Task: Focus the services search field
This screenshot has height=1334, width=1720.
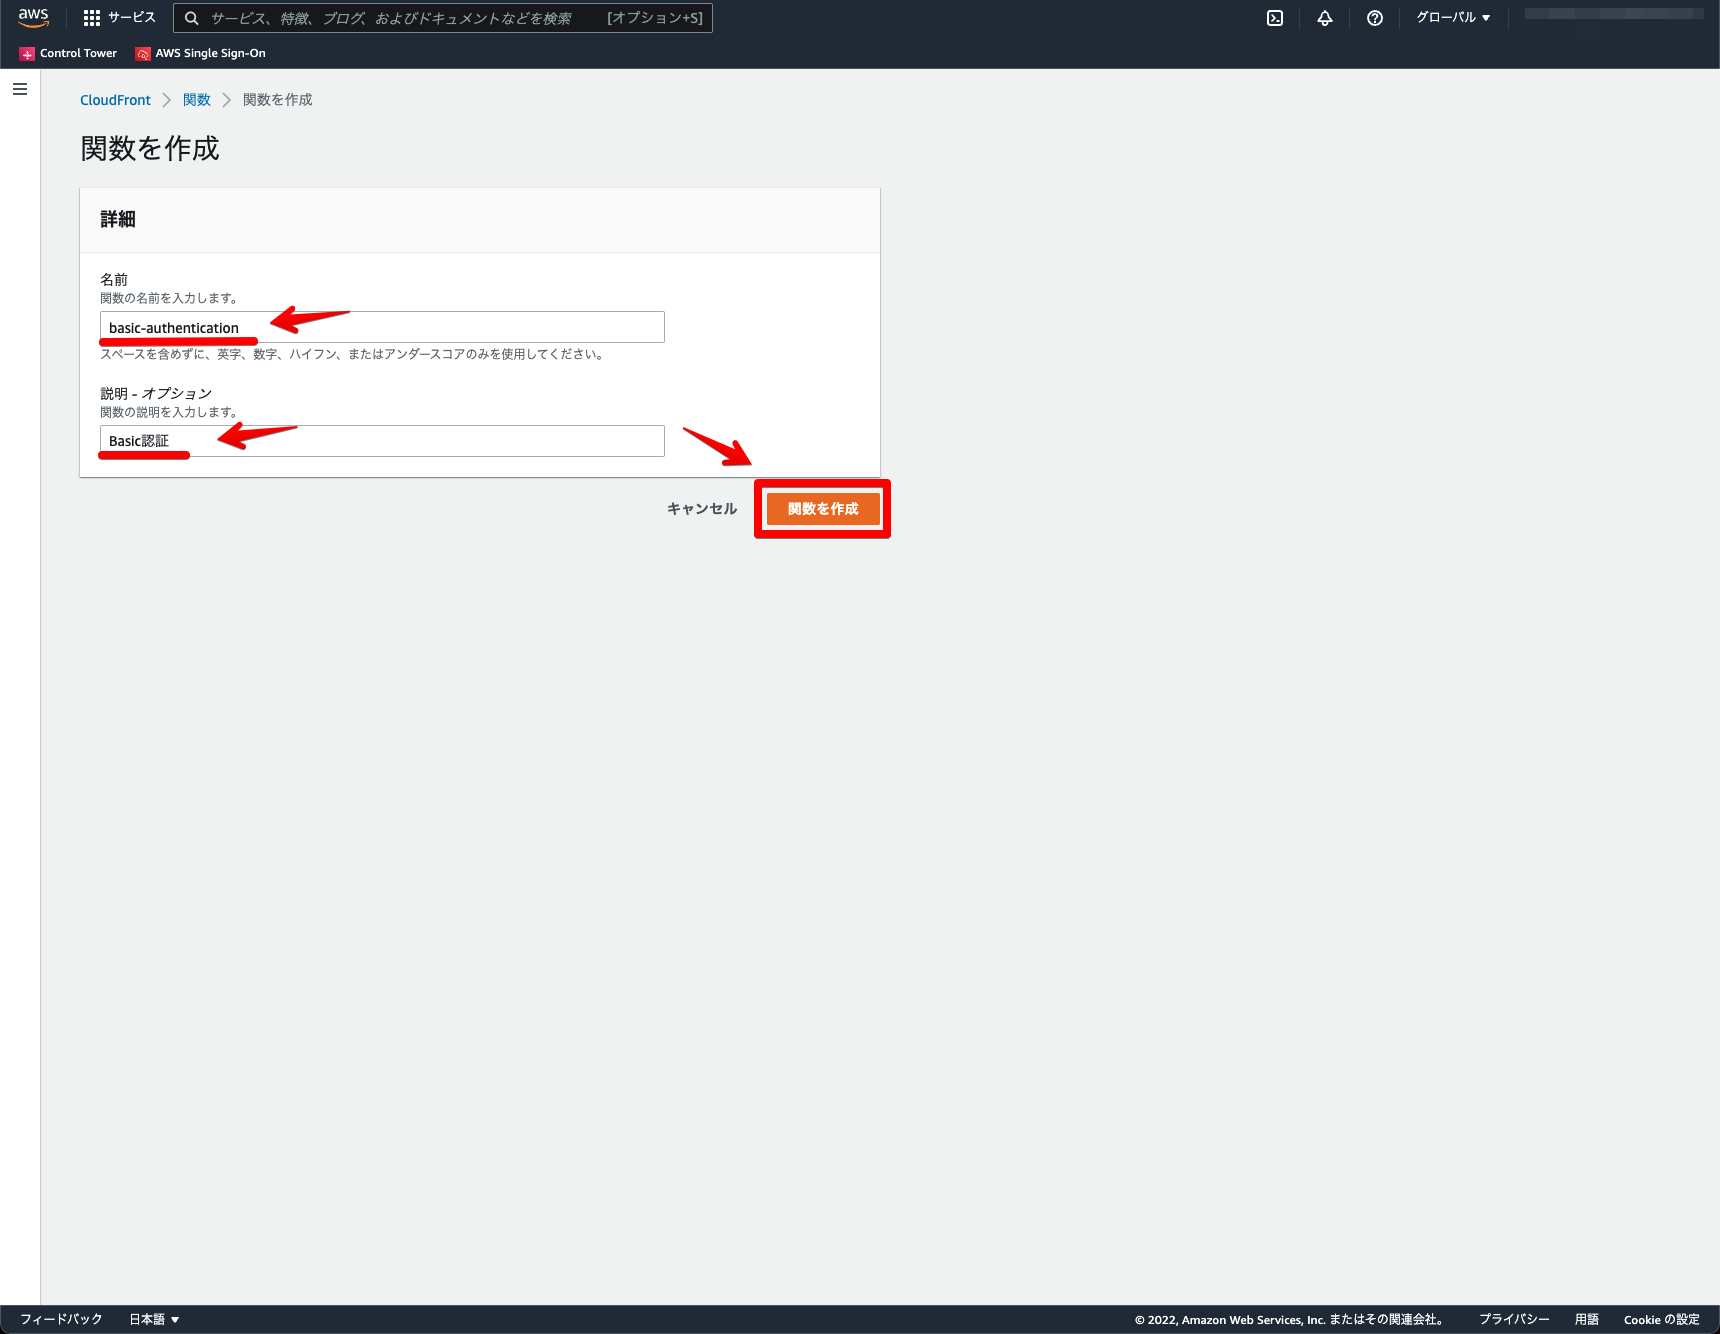Action: (443, 18)
